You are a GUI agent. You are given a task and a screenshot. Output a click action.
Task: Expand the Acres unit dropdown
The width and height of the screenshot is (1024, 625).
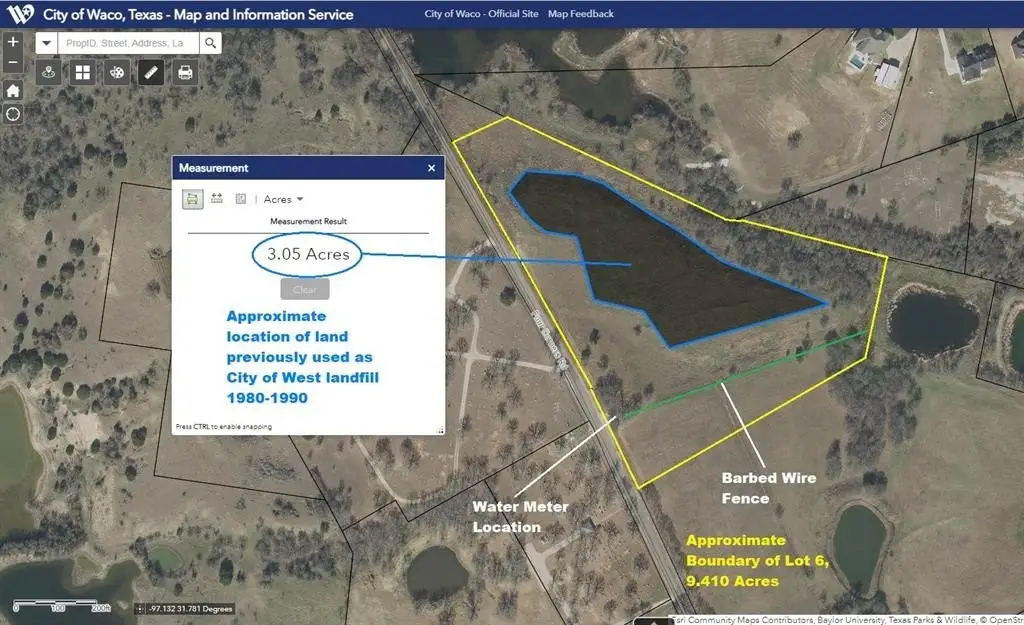284,200
